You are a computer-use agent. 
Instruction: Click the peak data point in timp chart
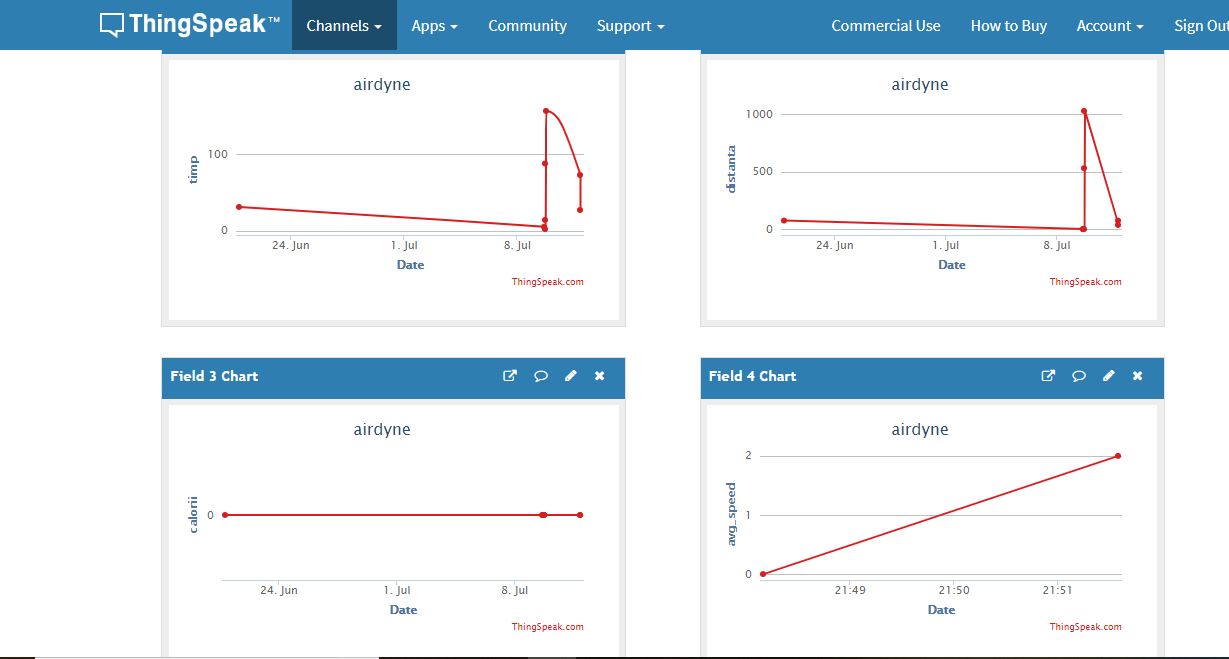tap(546, 111)
